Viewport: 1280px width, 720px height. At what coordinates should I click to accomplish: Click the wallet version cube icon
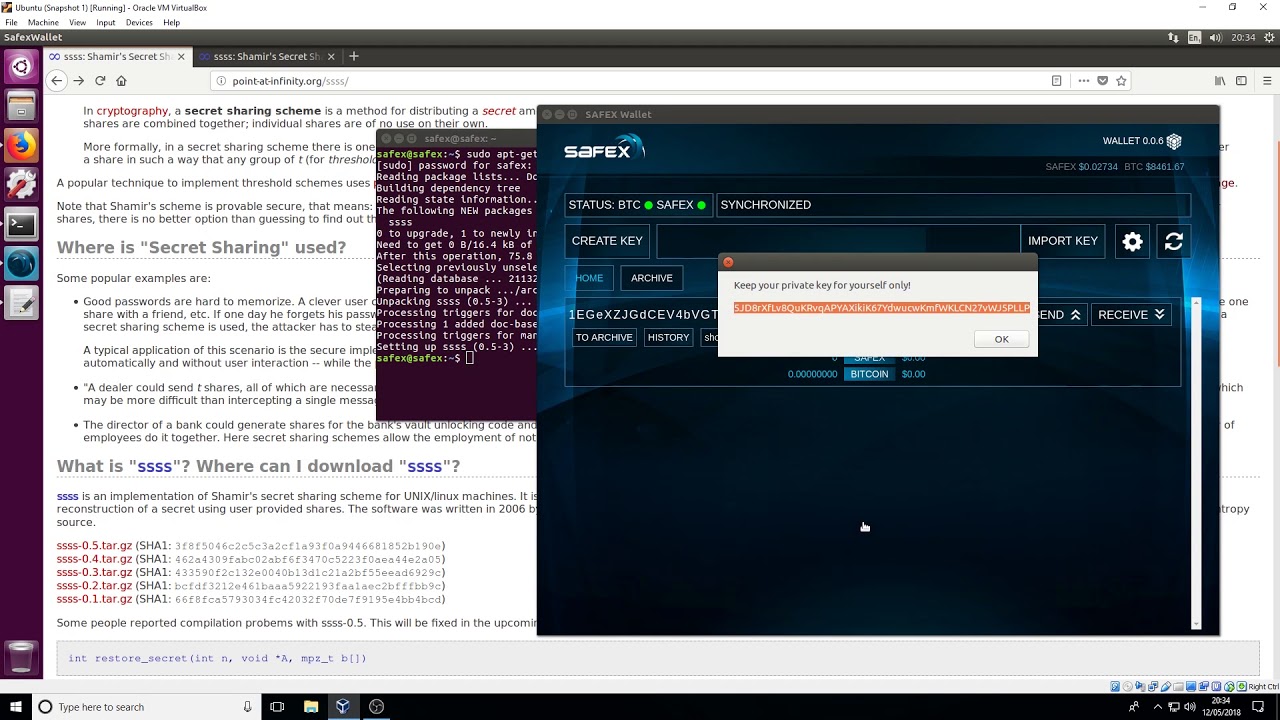coord(1174,141)
